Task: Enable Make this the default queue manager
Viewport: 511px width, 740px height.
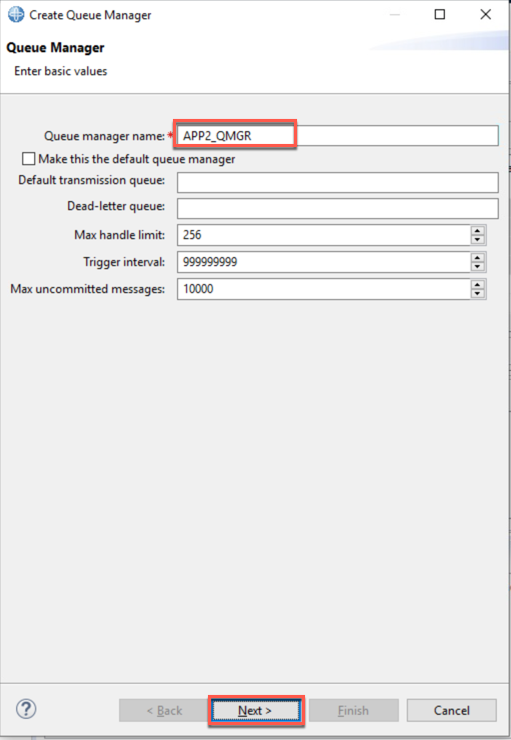Action: [28, 159]
